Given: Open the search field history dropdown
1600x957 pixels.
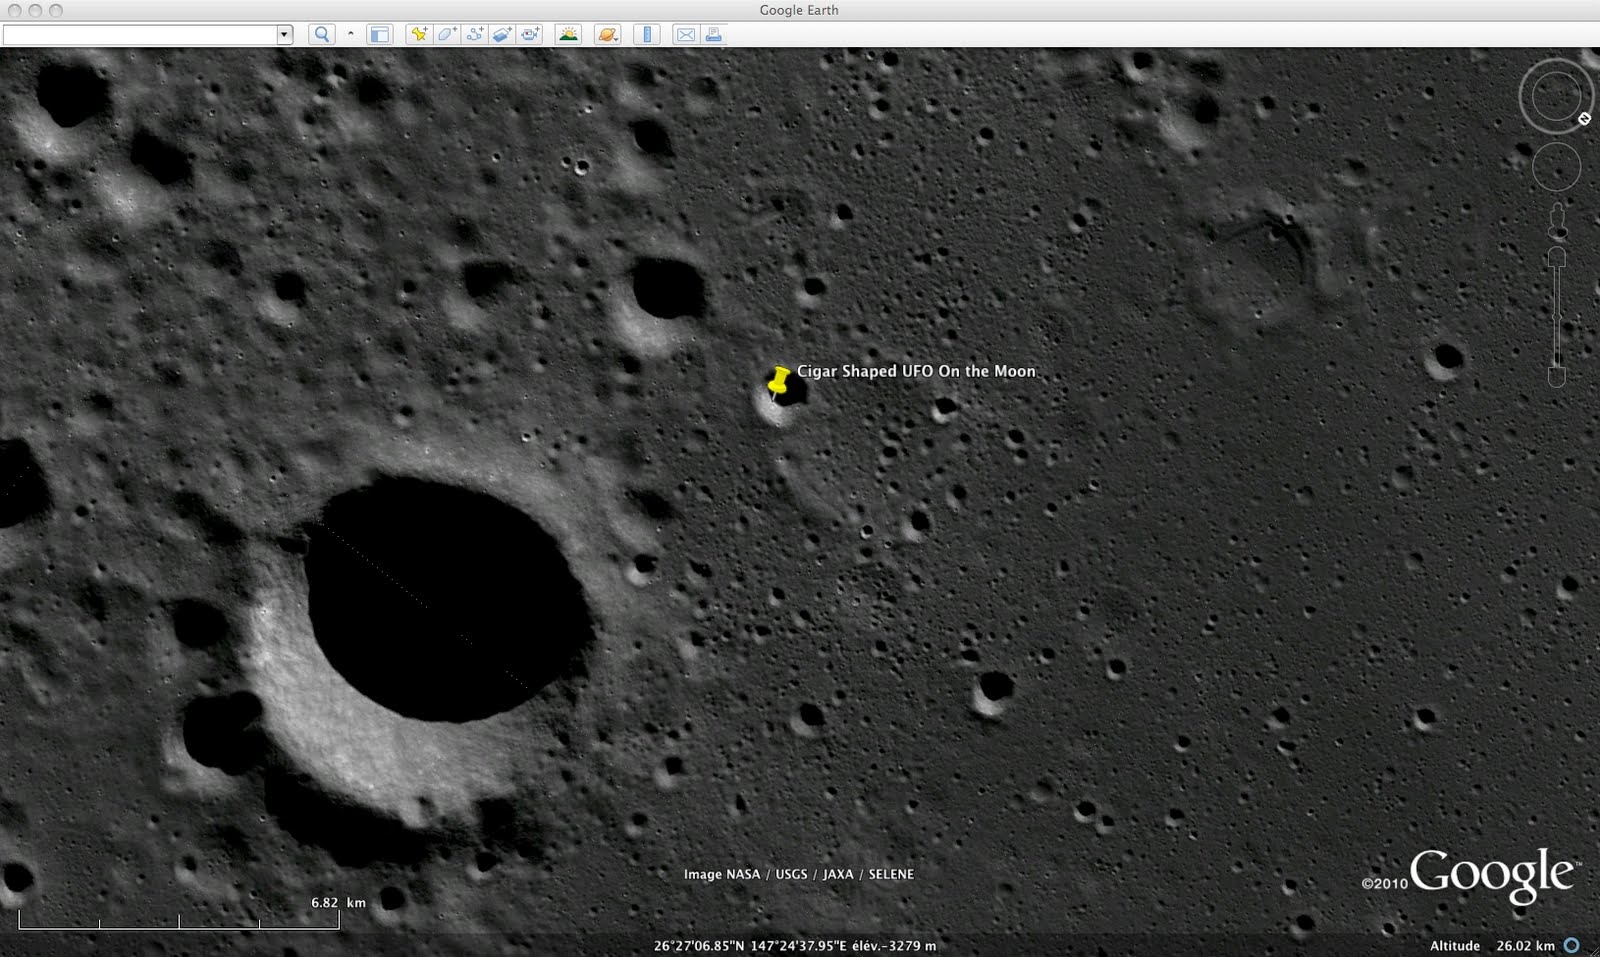Looking at the screenshot, I should coord(284,35).
